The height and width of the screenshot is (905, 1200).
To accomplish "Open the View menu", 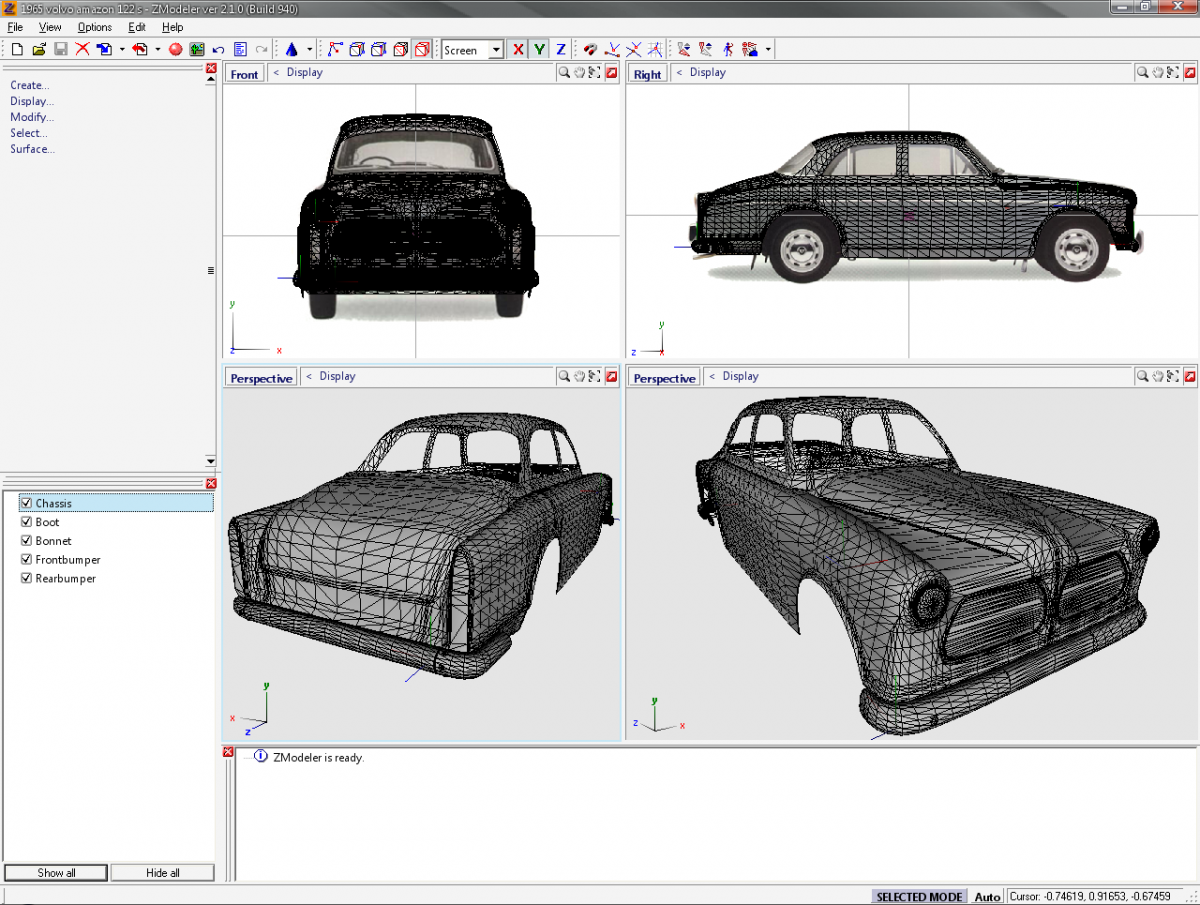I will pyautogui.click(x=50, y=27).
